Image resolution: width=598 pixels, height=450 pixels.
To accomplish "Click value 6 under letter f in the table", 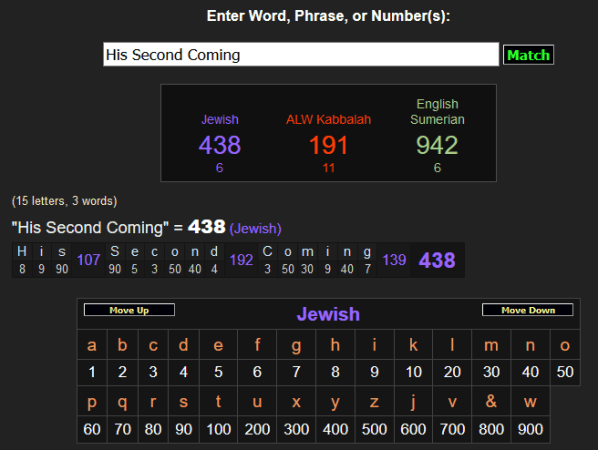I will [x=257, y=372].
